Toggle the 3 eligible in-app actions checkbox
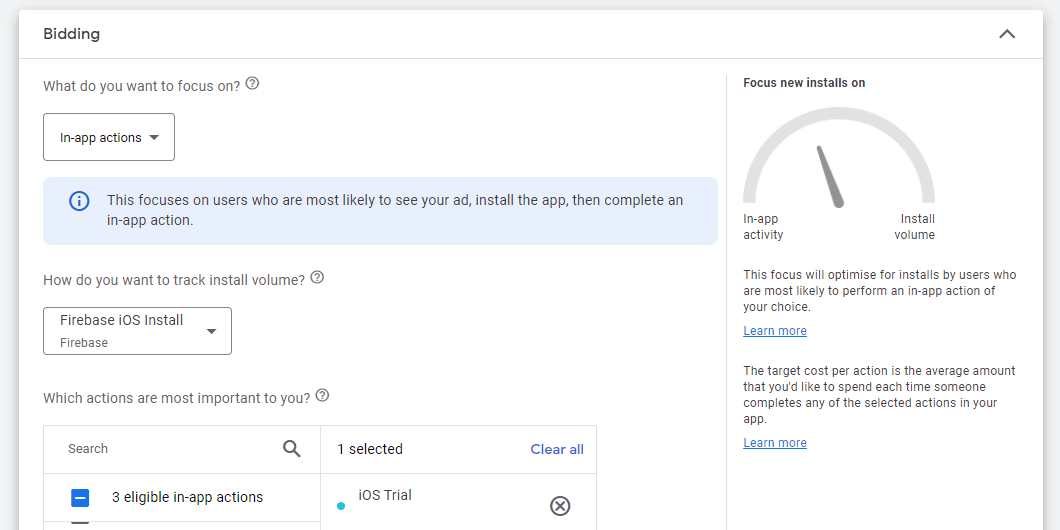 tap(80, 498)
